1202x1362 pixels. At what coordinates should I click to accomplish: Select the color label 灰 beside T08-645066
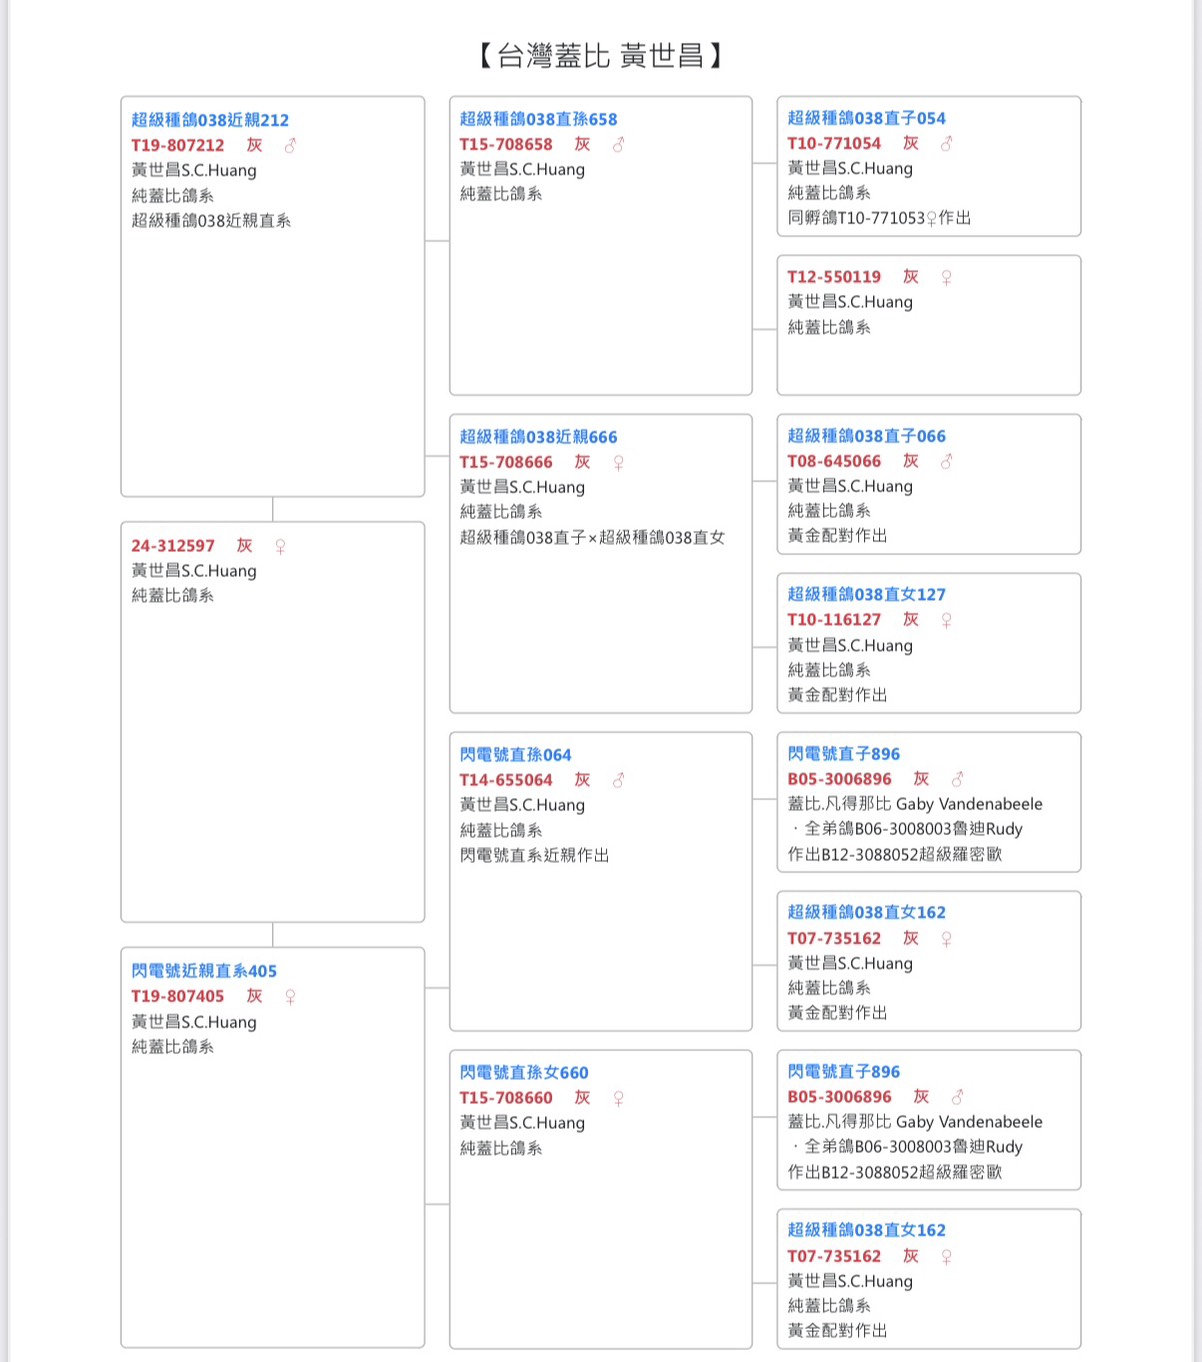910,461
